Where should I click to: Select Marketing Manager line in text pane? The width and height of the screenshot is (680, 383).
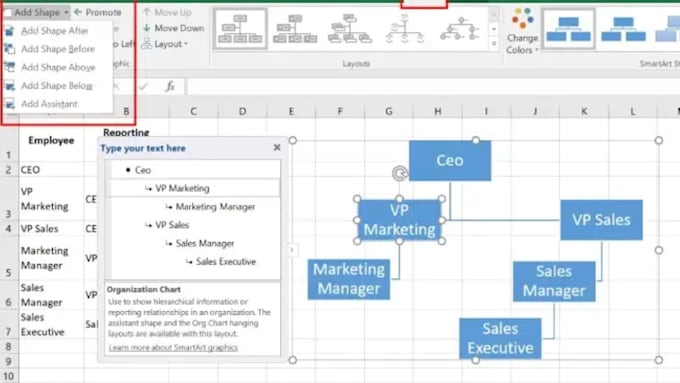[x=215, y=207]
